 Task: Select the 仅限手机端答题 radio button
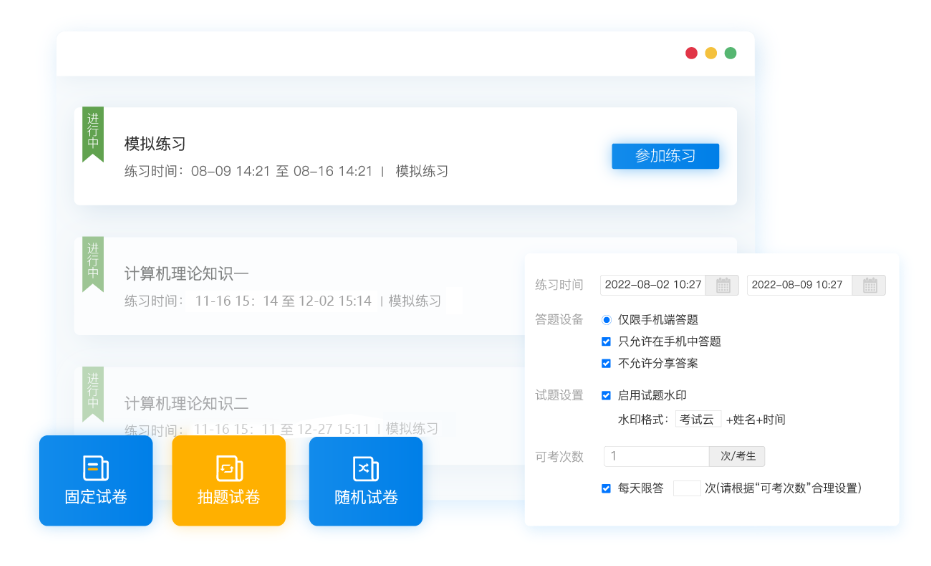point(606,320)
